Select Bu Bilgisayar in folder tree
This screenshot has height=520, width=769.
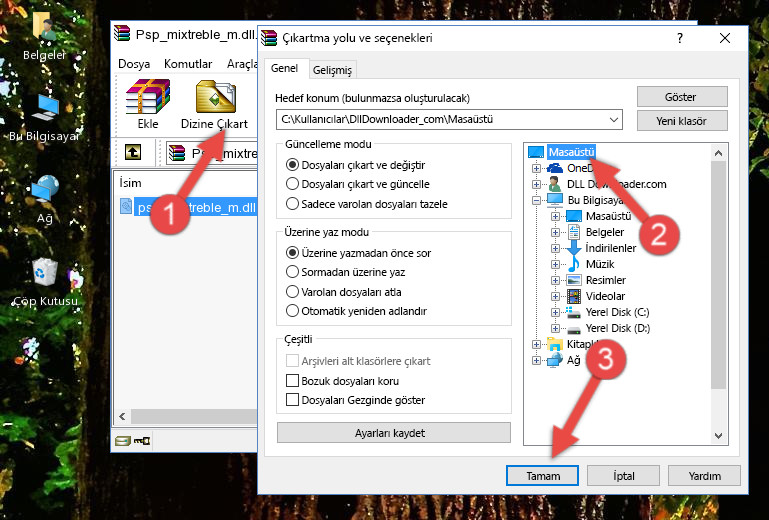(x=595, y=200)
